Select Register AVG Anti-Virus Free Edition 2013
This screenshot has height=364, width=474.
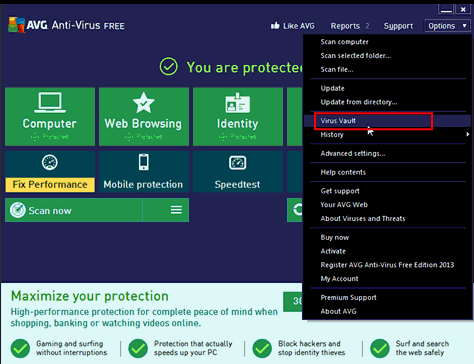pos(387,265)
